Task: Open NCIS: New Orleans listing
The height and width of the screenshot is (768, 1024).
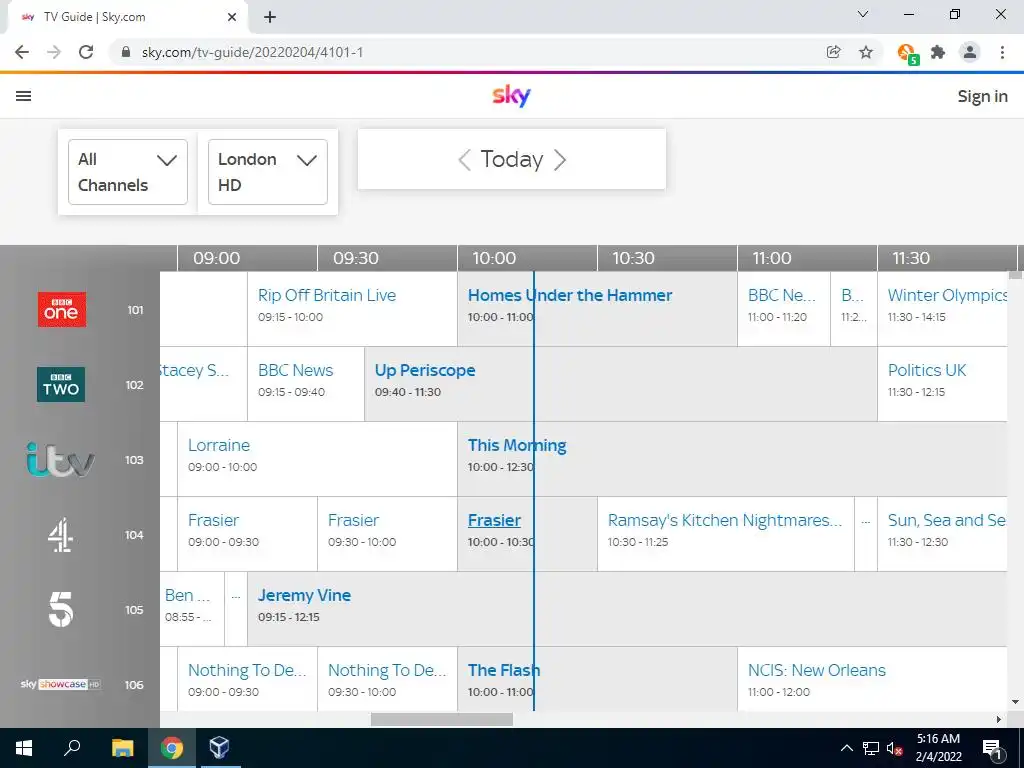Action: pos(872,679)
